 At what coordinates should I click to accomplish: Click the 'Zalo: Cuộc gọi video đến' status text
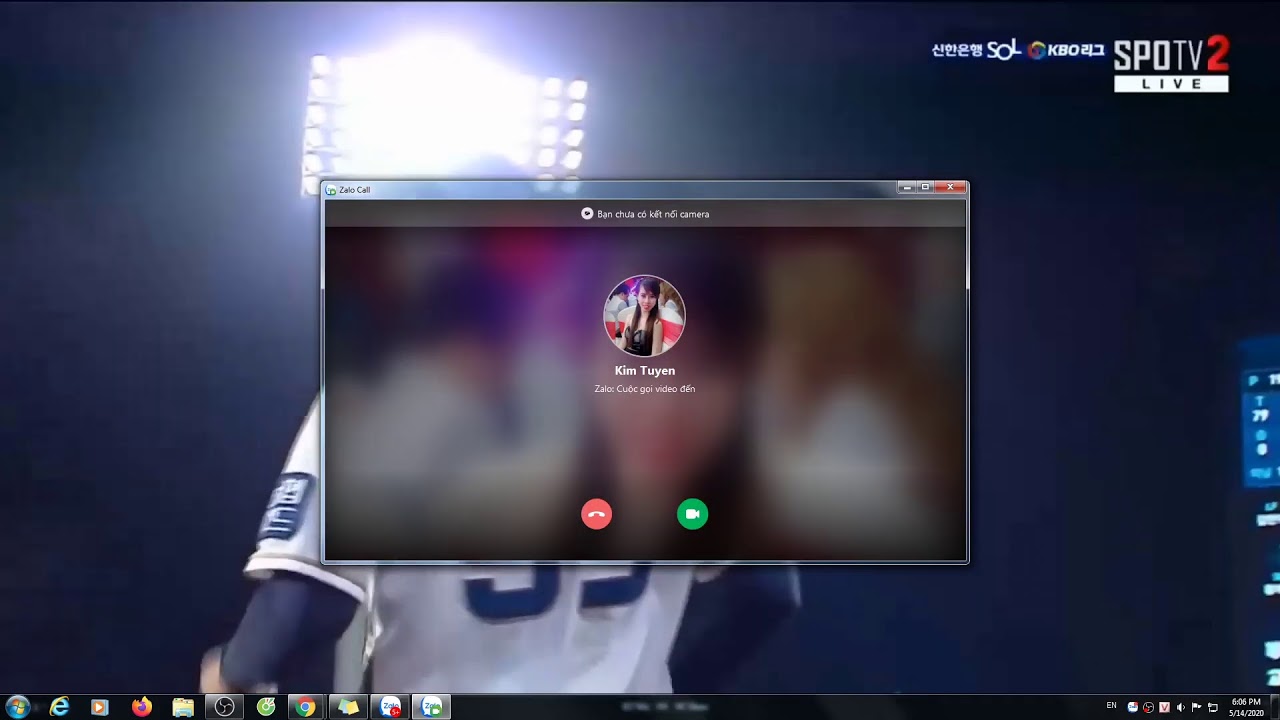(x=645, y=389)
